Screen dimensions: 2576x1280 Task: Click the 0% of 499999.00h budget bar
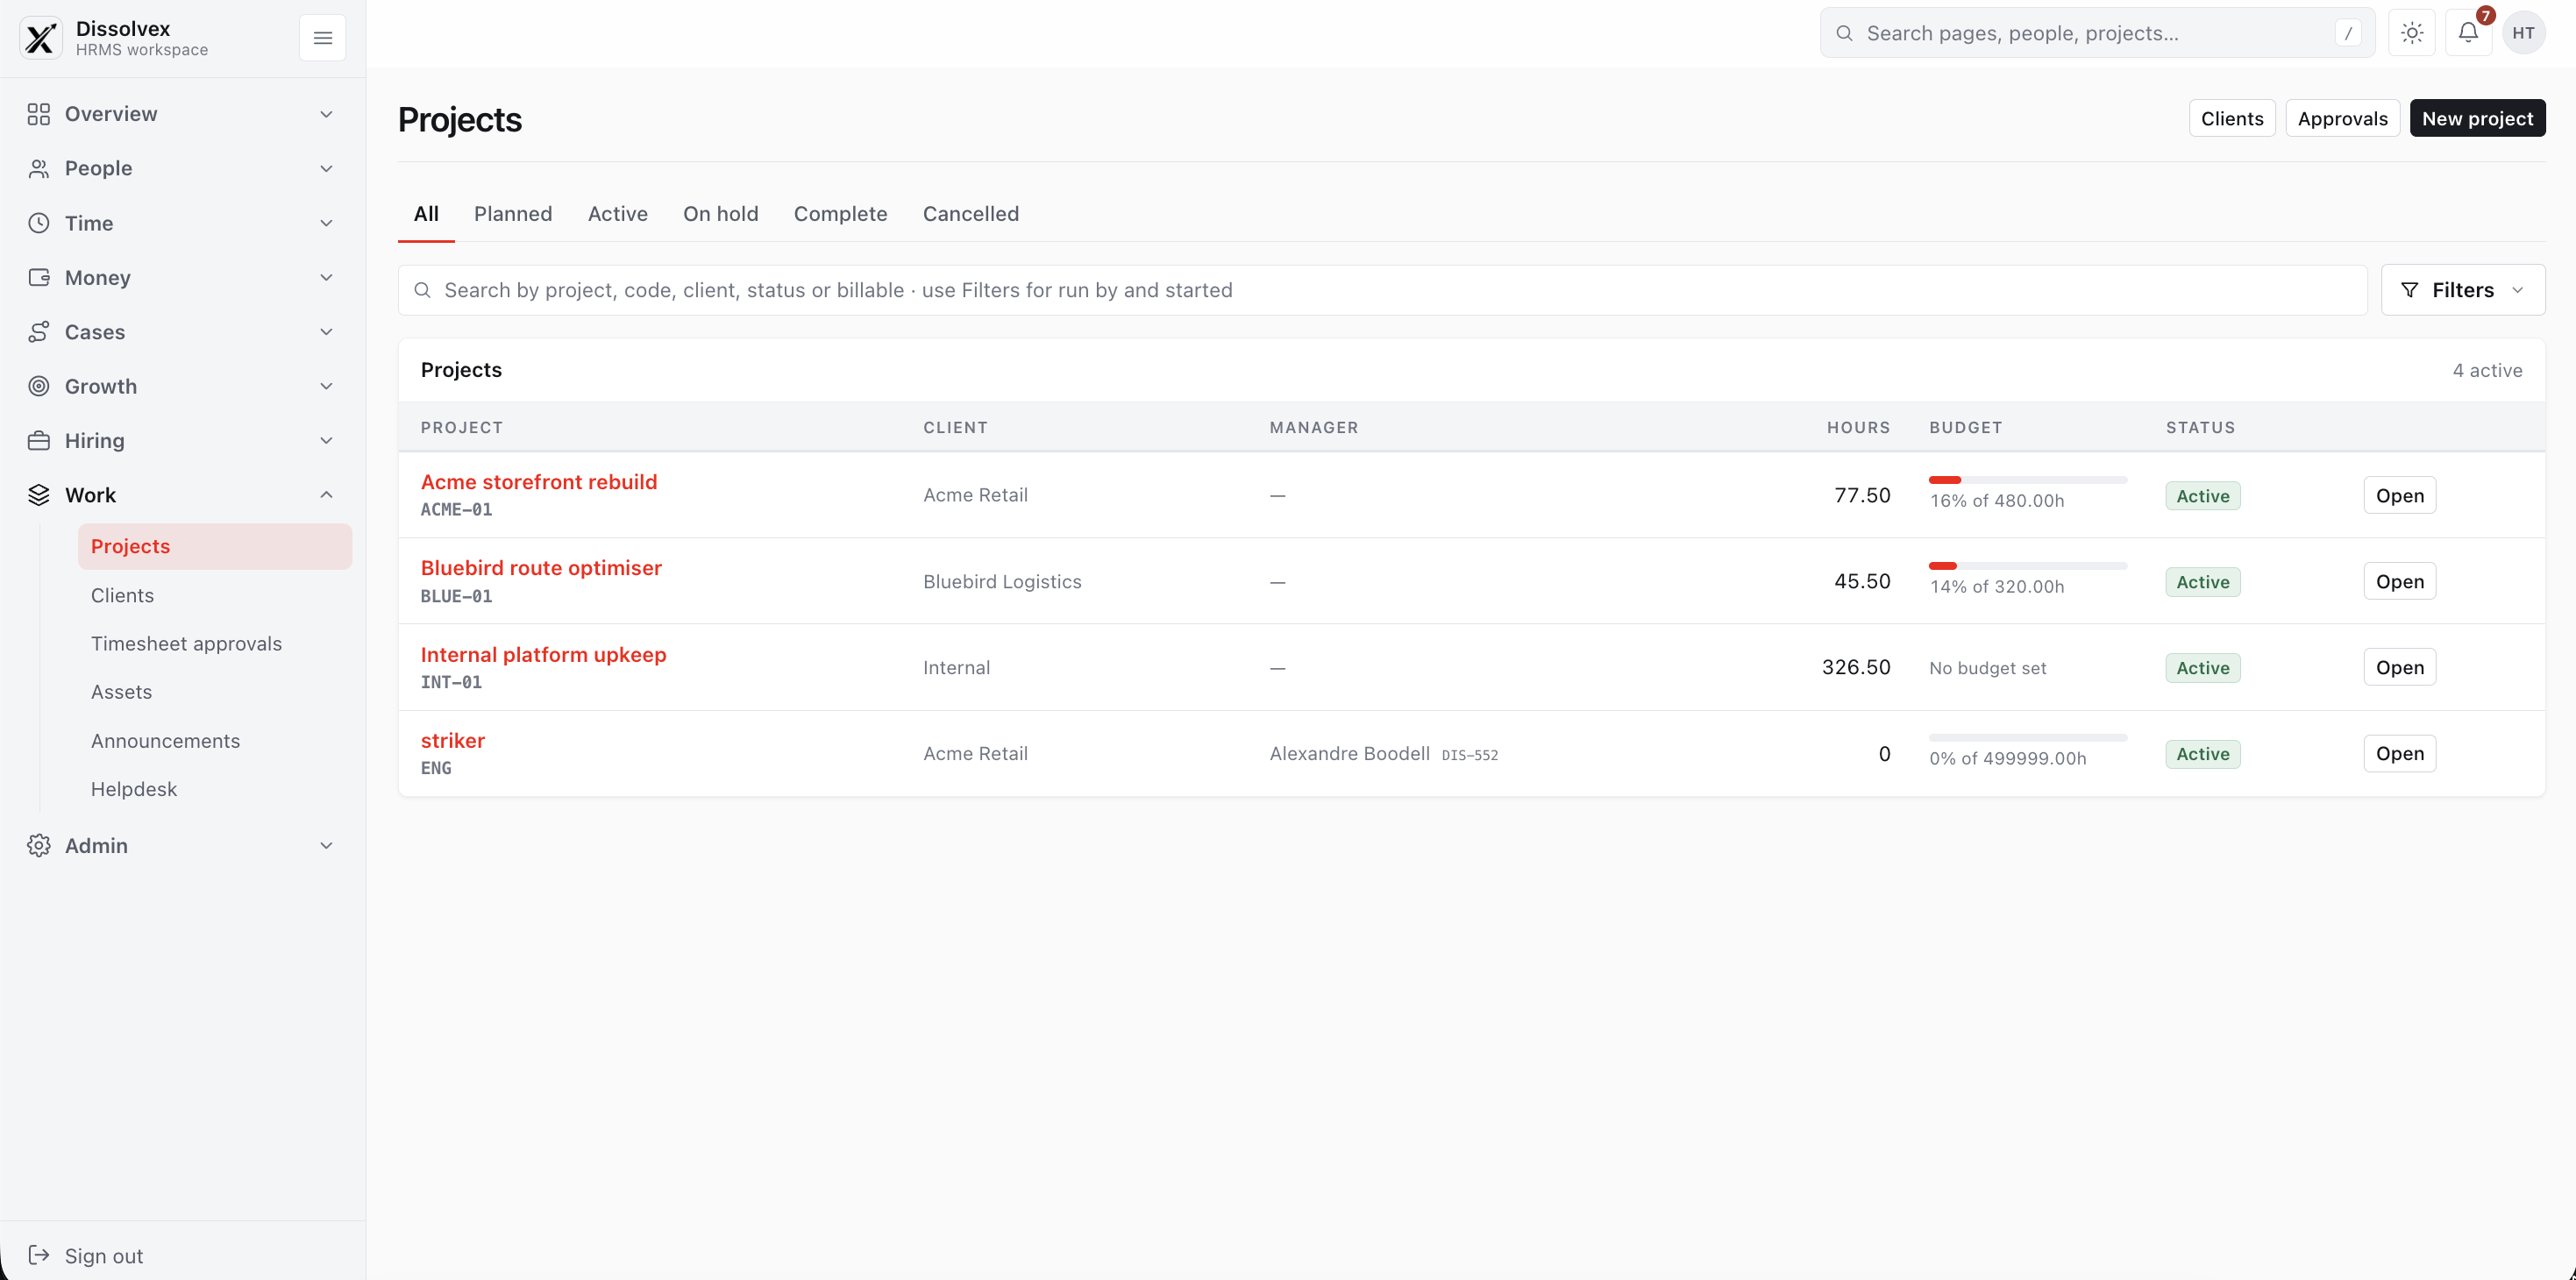pos(2028,738)
